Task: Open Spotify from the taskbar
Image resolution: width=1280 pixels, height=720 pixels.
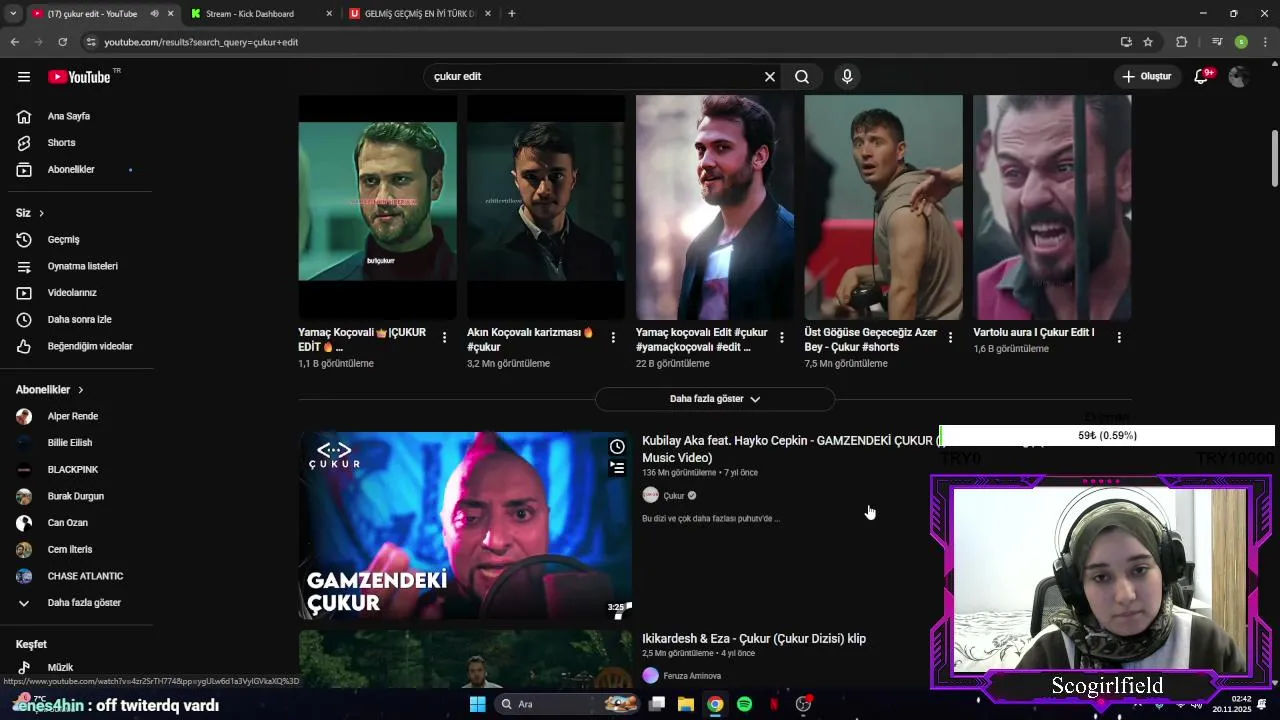Action: click(x=744, y=704)
